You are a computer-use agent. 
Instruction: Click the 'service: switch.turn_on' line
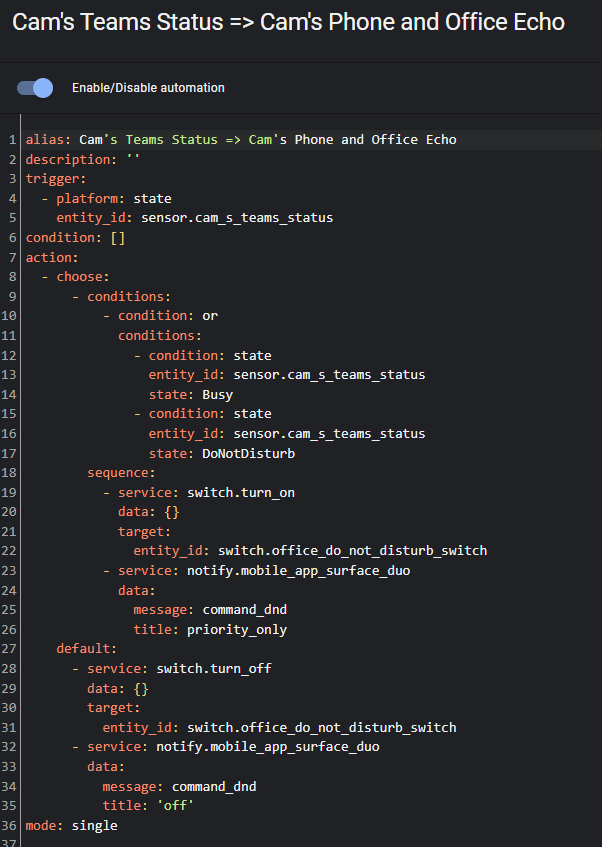pos(199,493)
